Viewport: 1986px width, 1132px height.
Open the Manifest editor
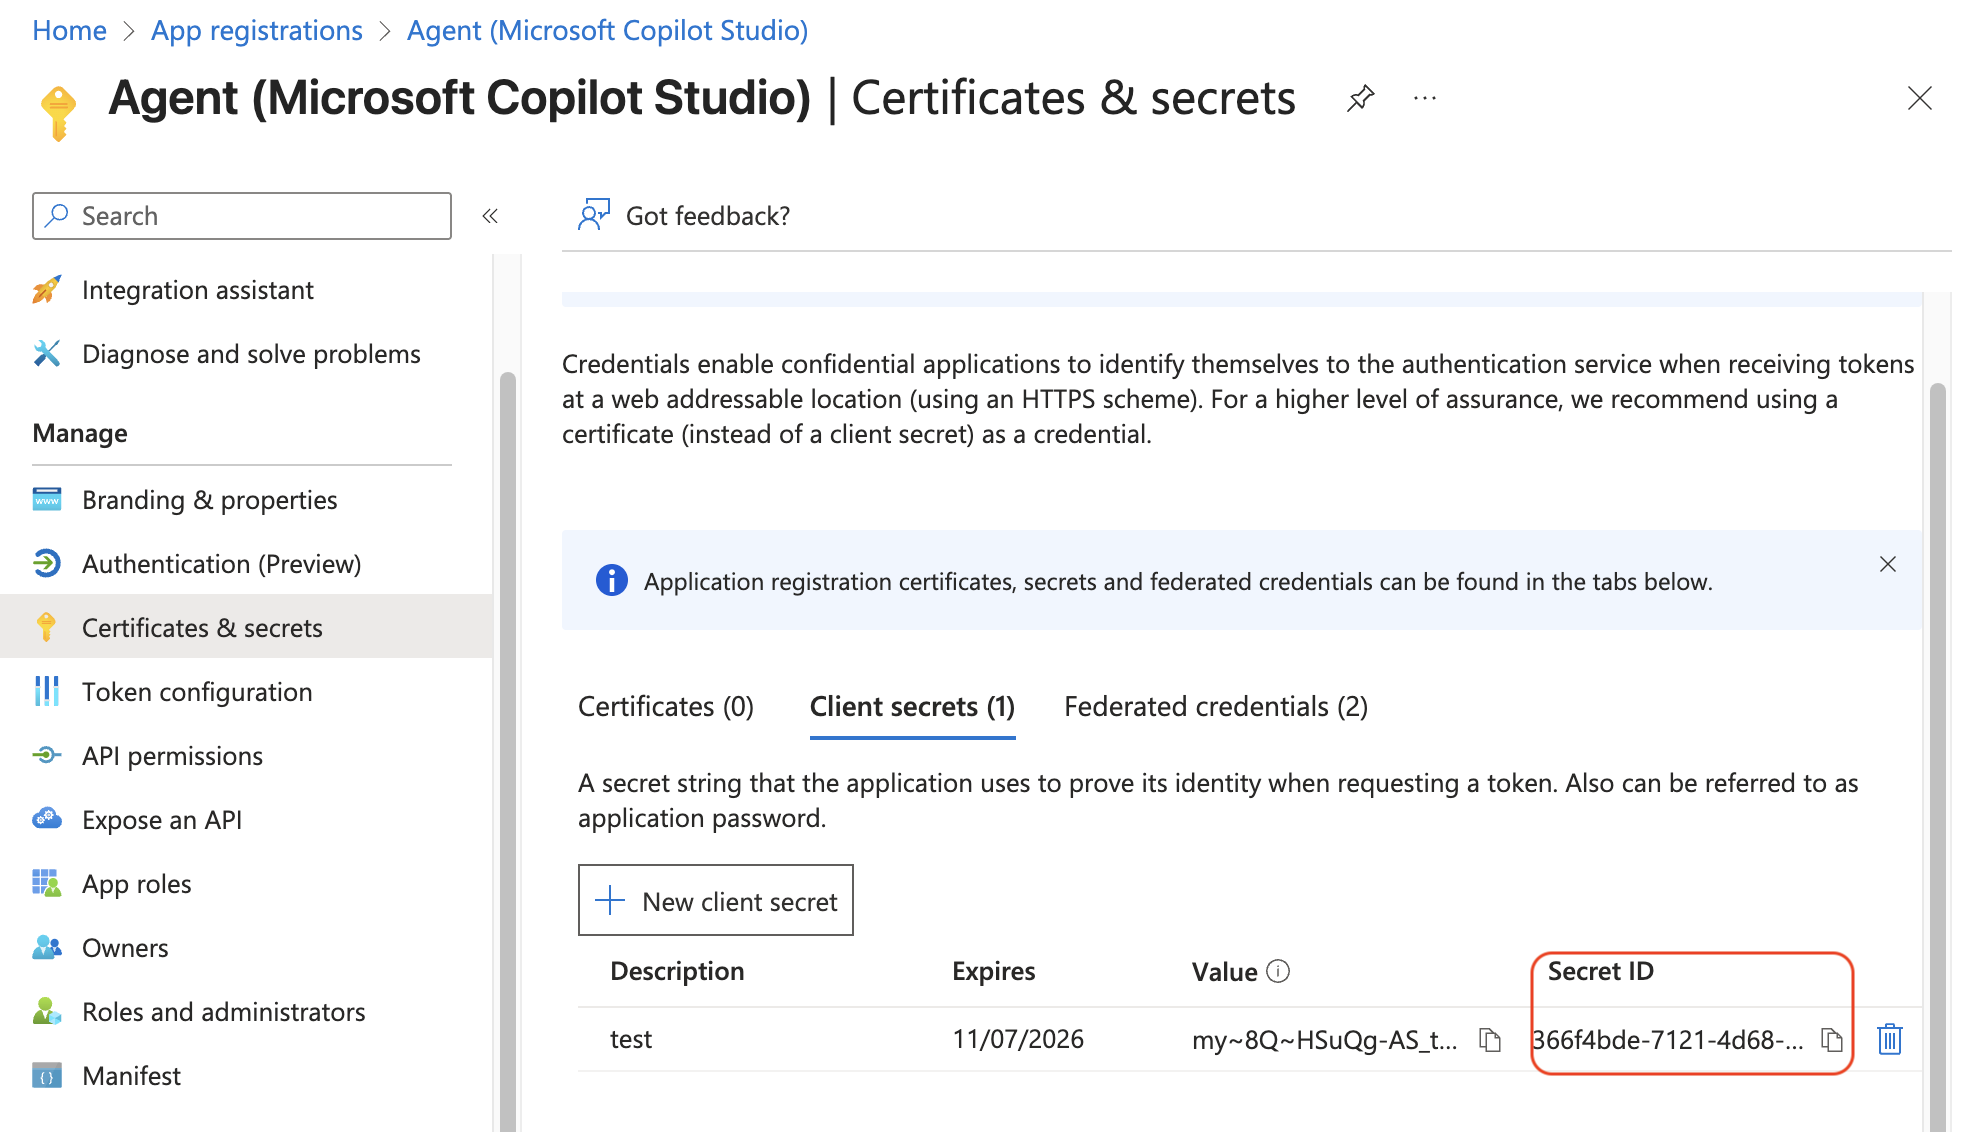(131, 1076)
